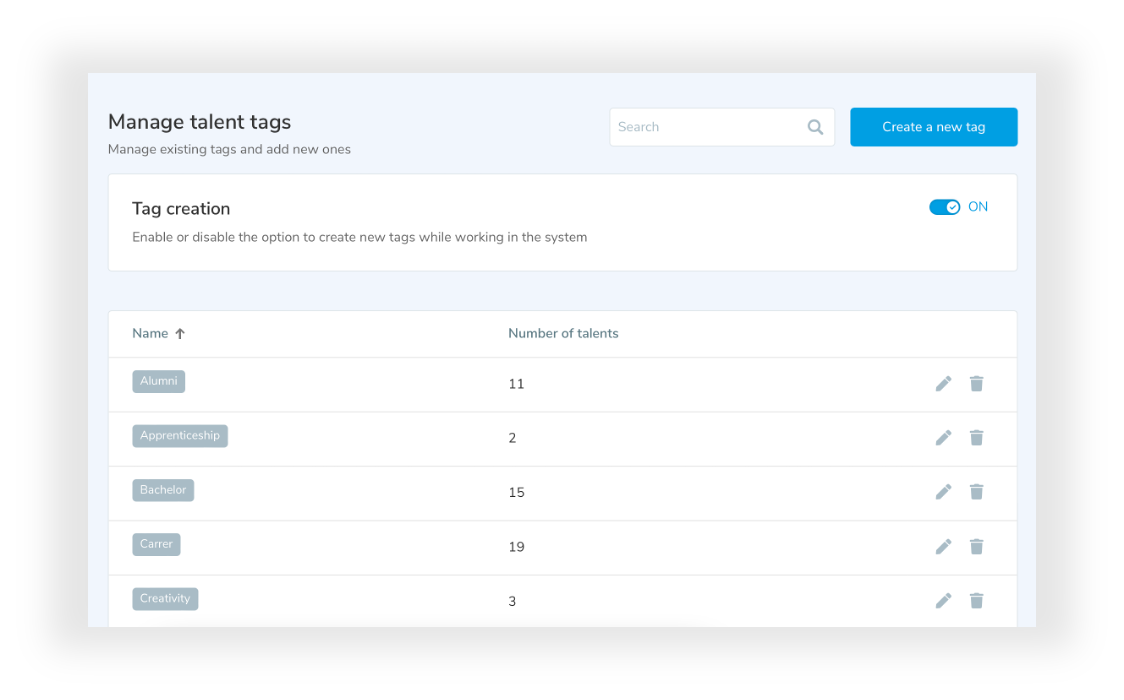Click the Apprenticeship tag chip

tap(180, 436)
